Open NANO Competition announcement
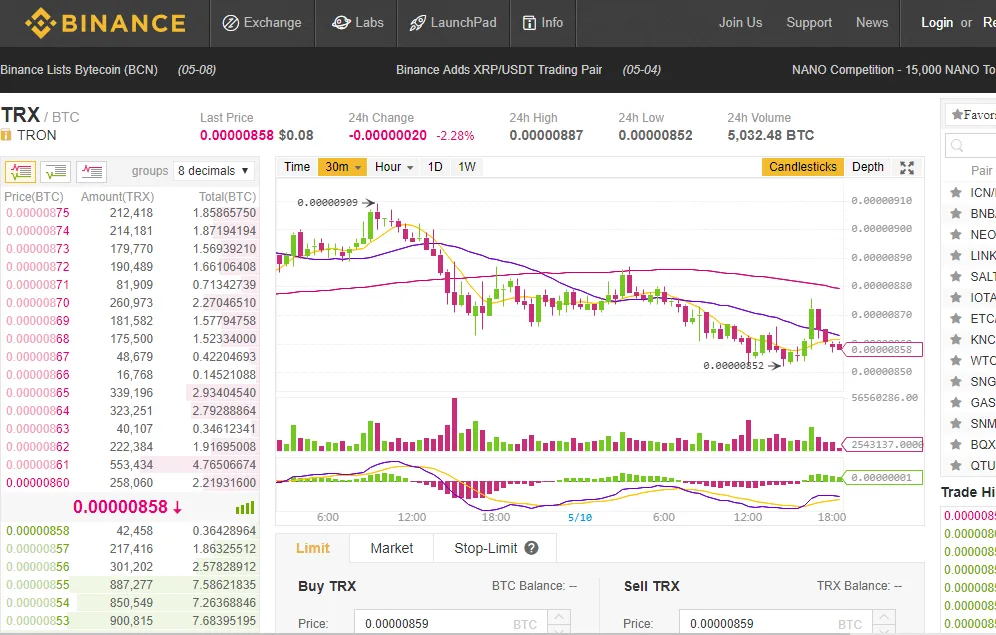 click(x=893, y=70)
